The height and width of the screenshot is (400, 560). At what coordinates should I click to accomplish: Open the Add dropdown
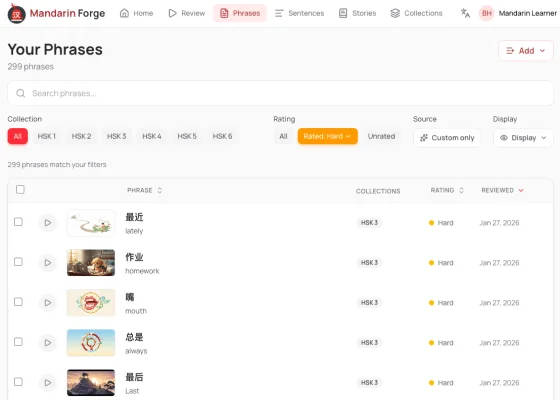coord(526,51)
